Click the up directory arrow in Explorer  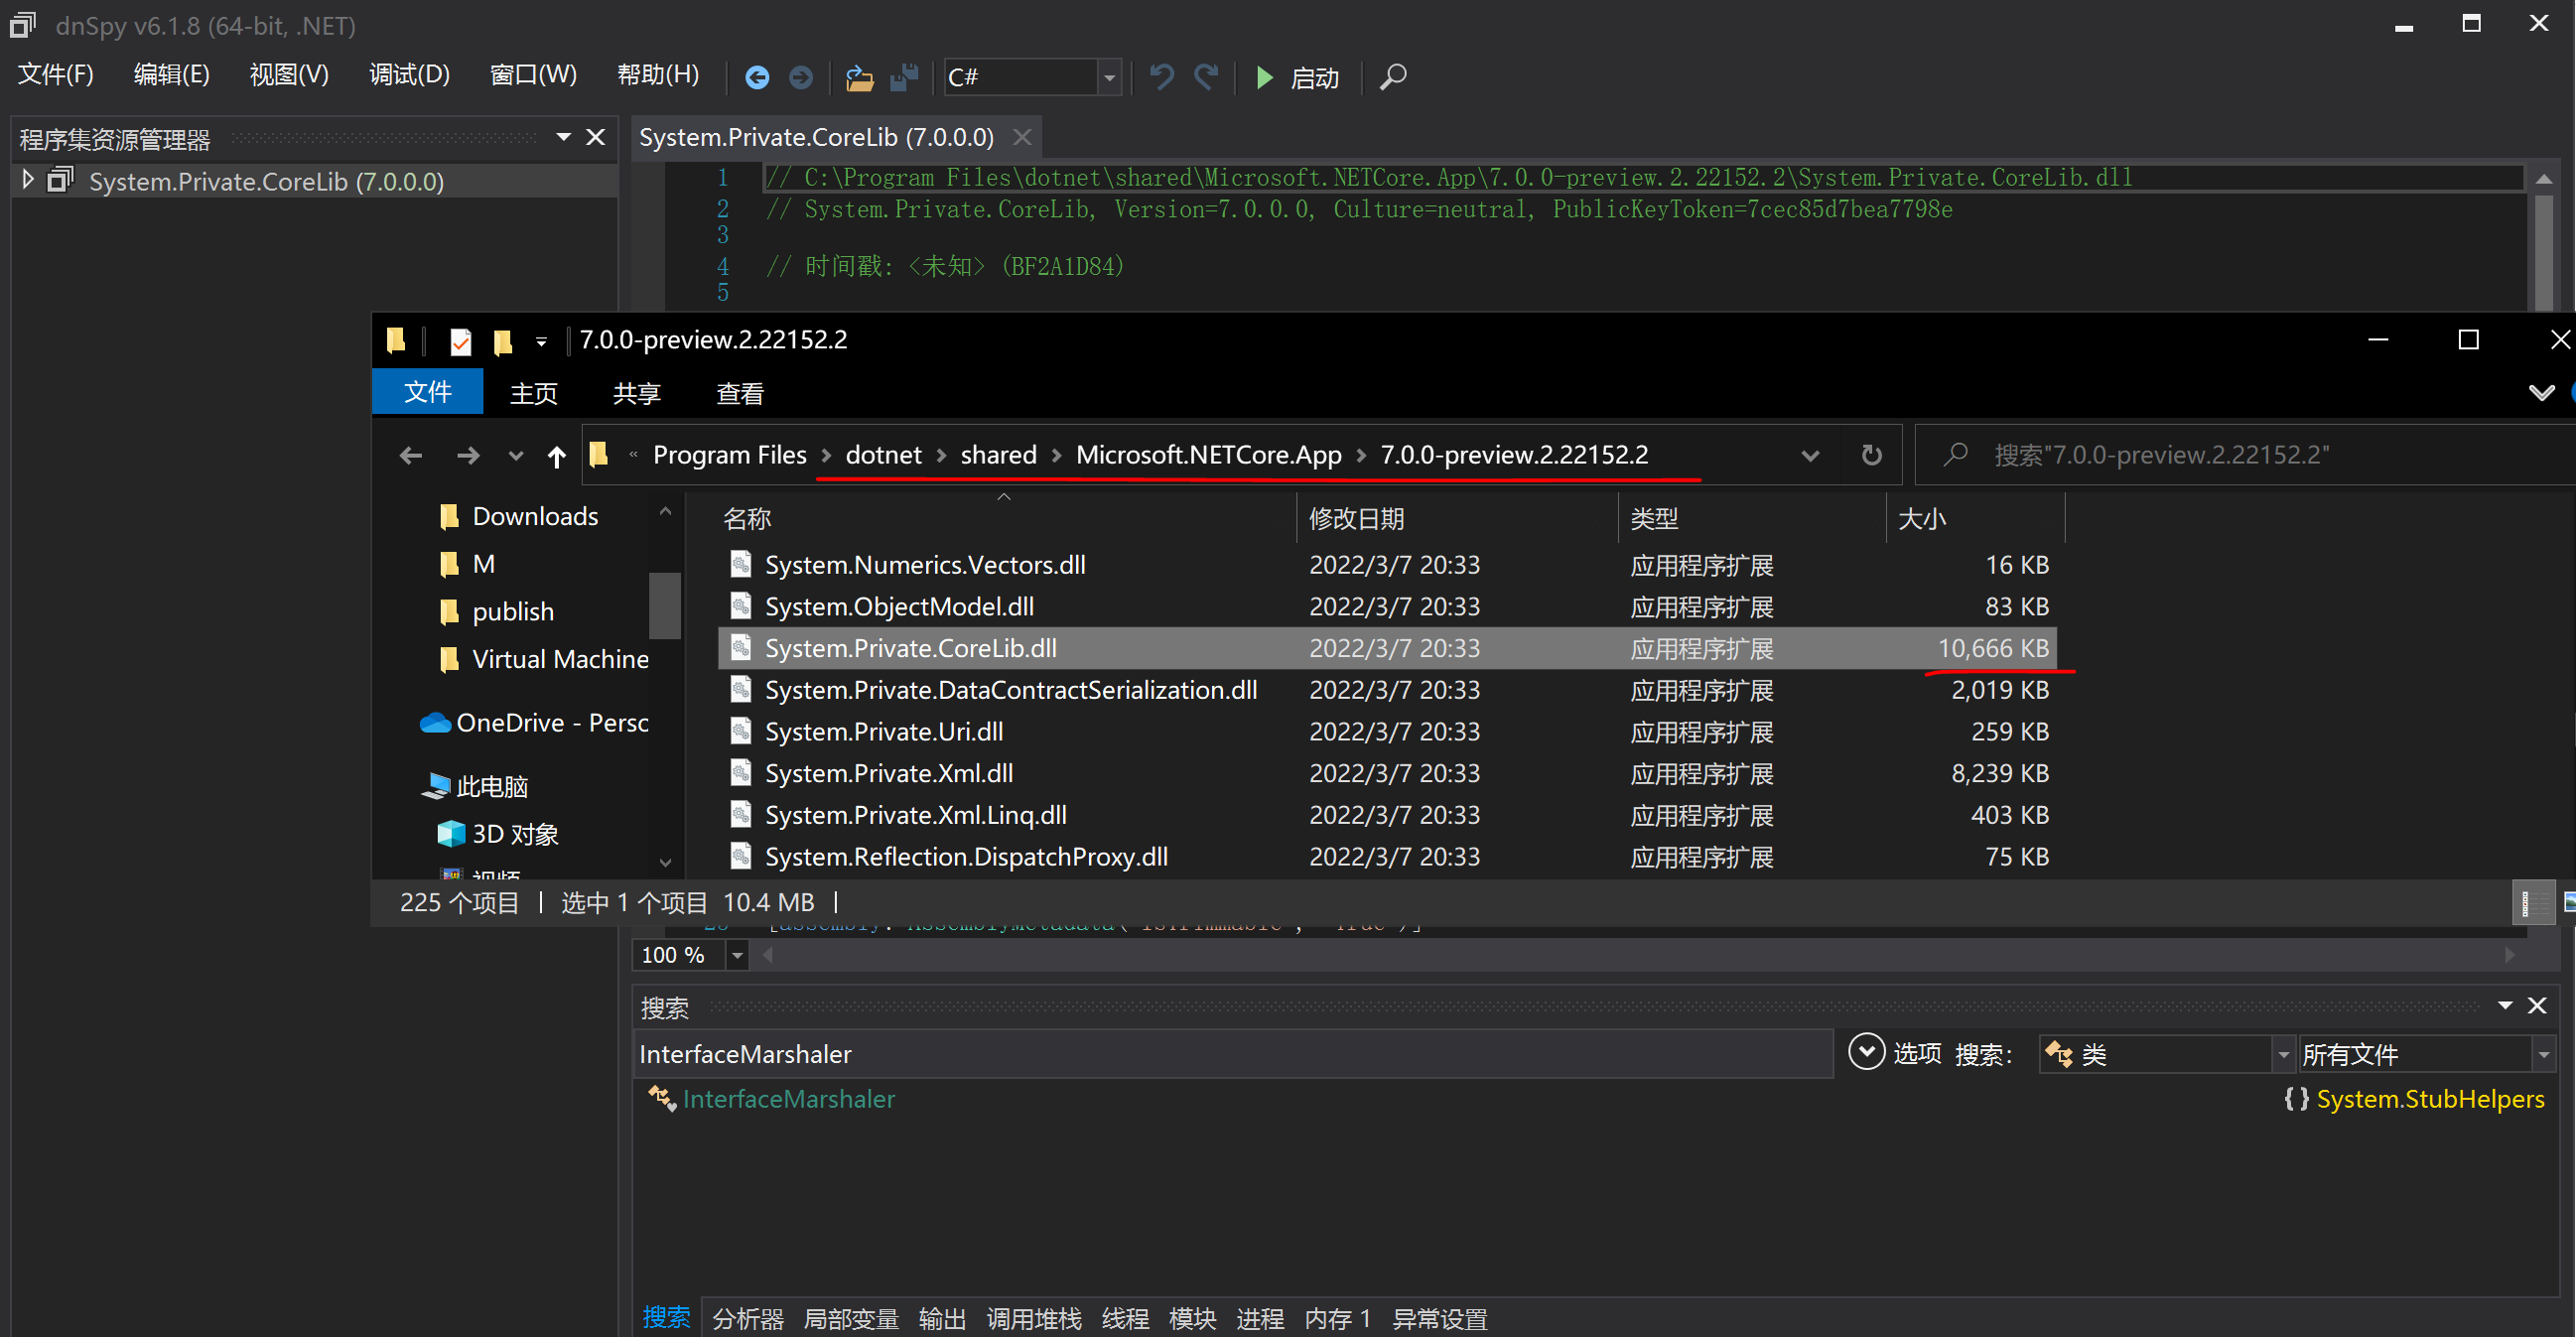pyautogui.click(x=556, y=457)
